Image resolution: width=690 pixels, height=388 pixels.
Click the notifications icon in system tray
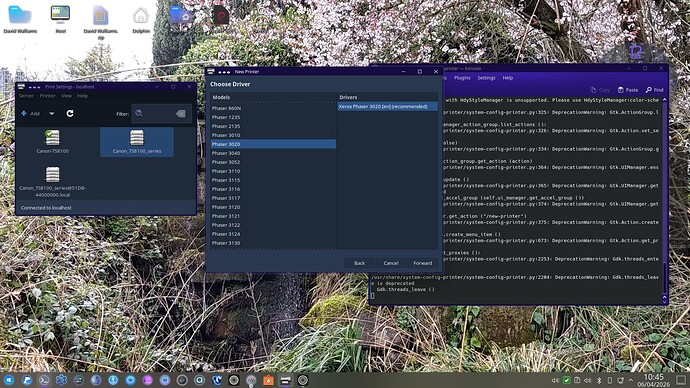(x=620, y=380)
